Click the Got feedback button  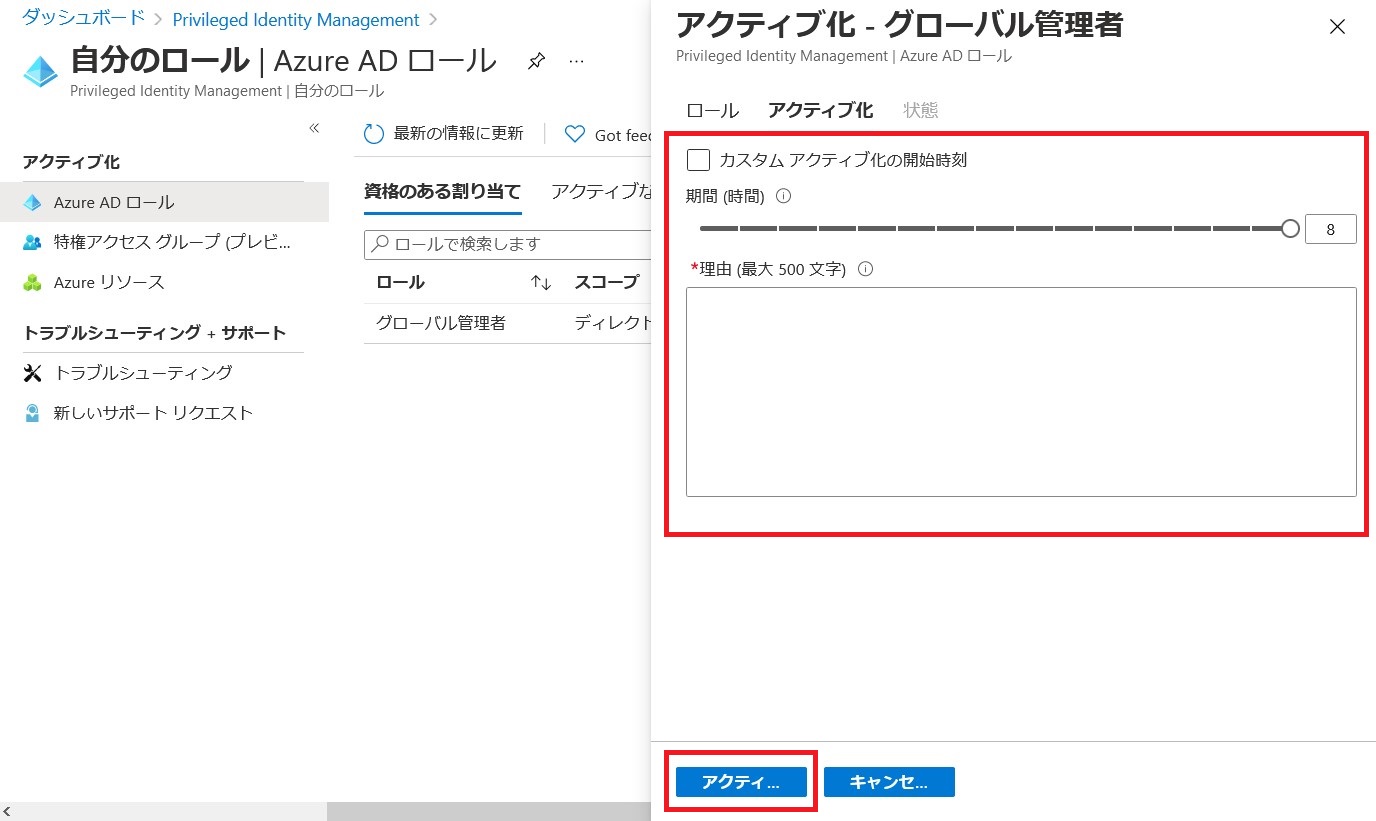coord(608,135)
